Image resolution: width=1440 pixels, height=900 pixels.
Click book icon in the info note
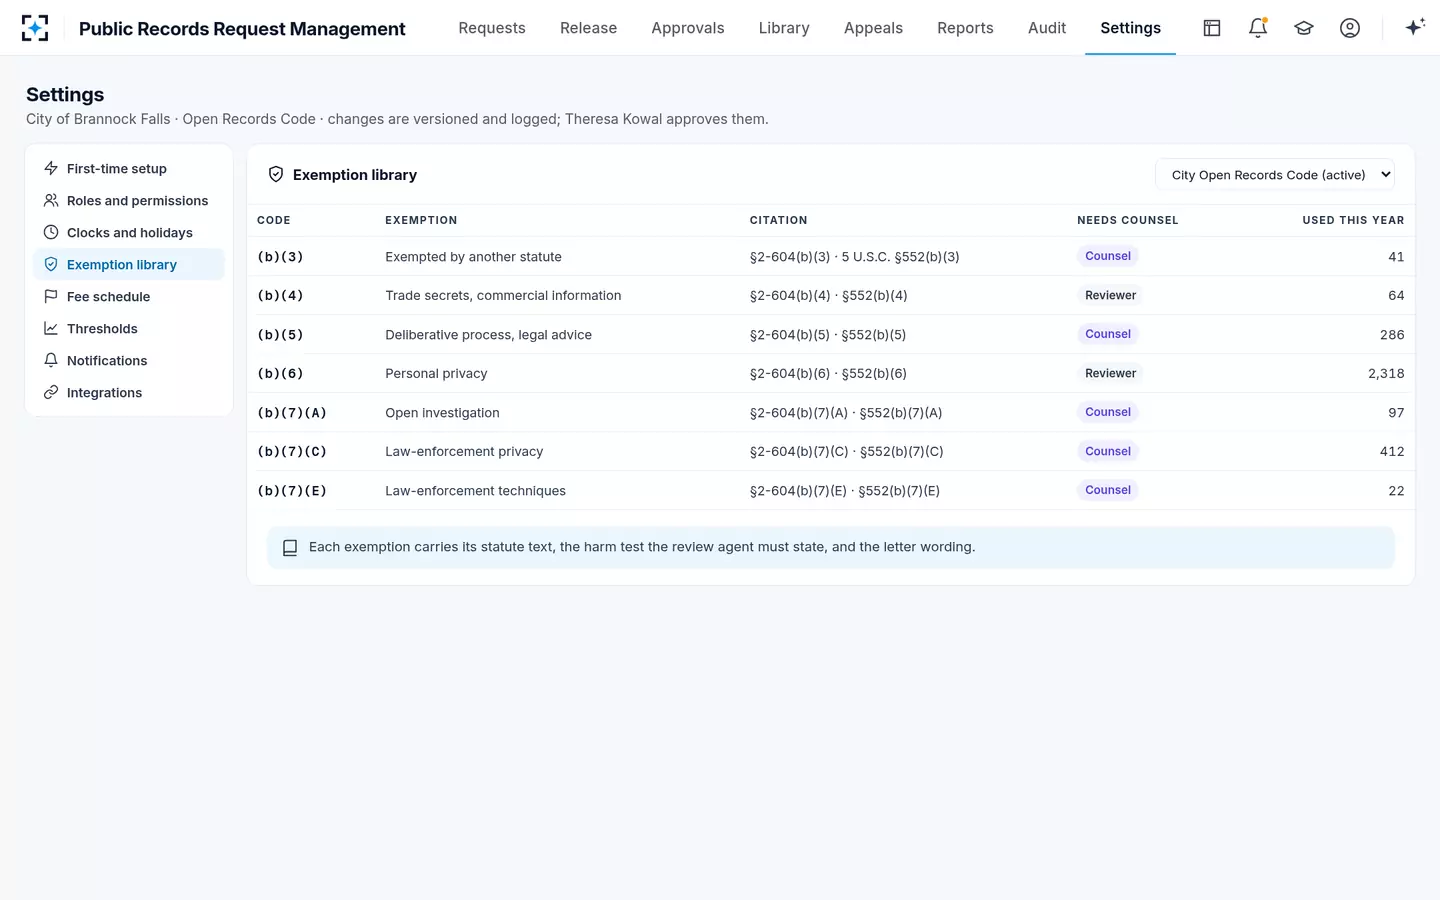point(290,548)
